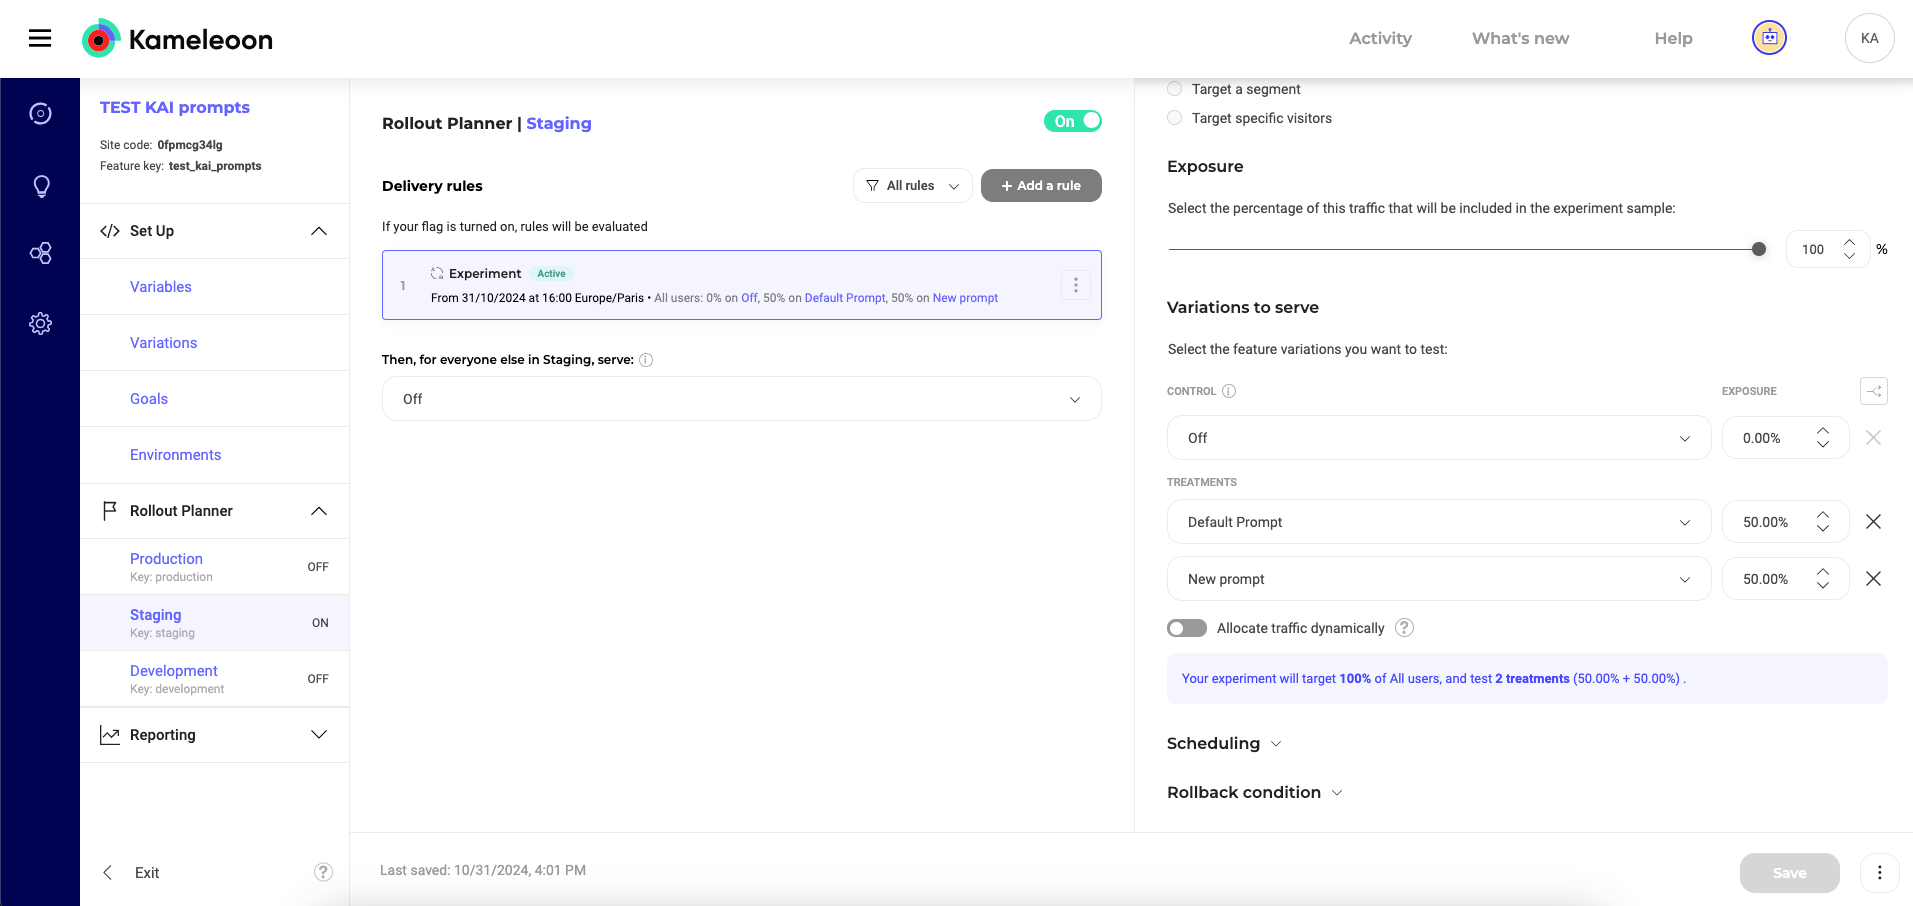1913x906 pixels.
Task: Click the experiment rule three-dot menu
Action: (x=1076, y=285)
